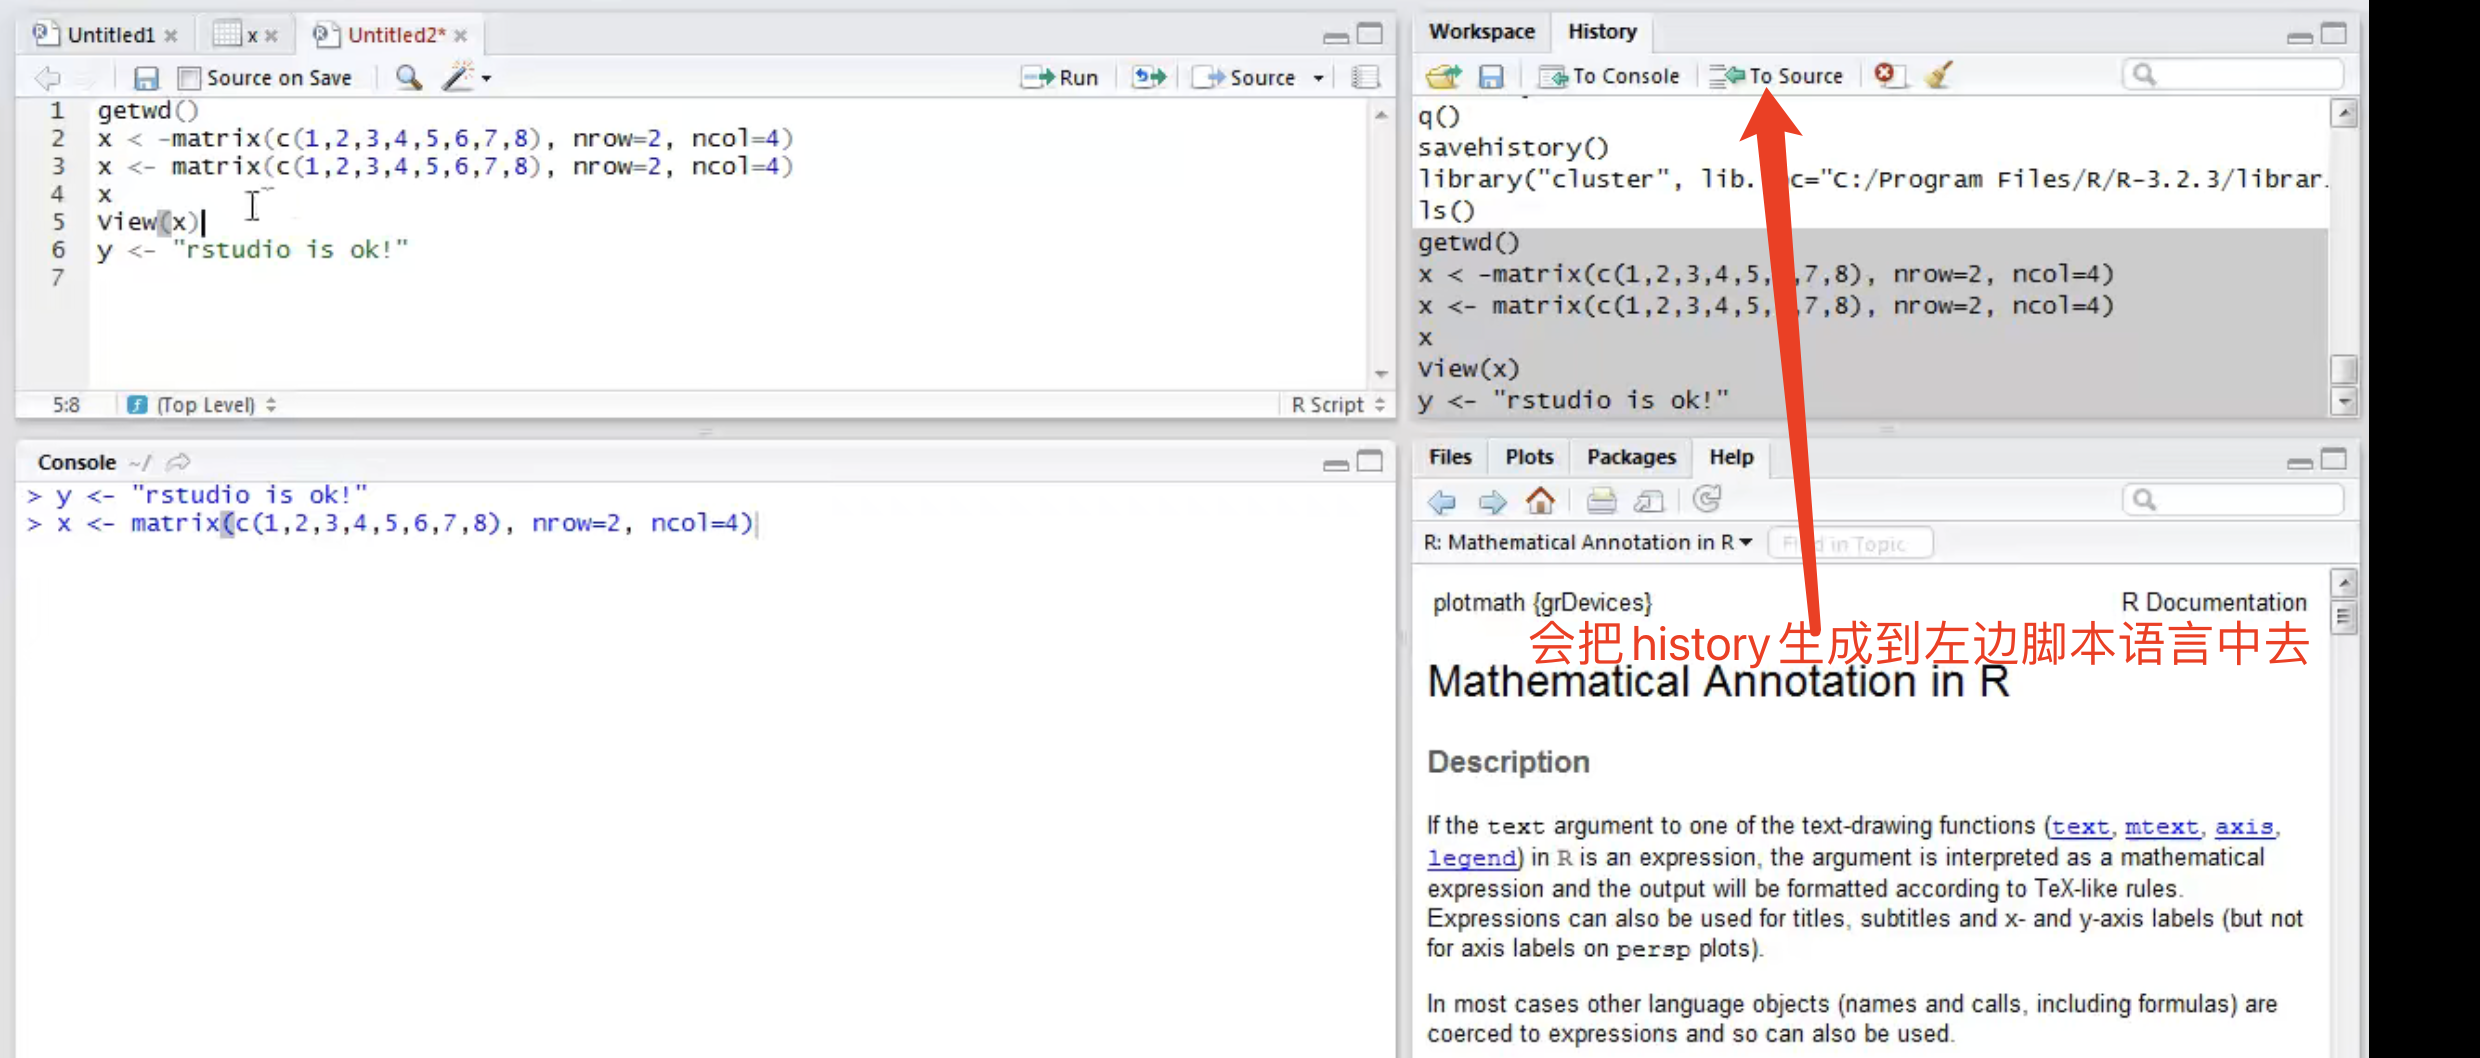This screenshot has height=1058, width=2480.
Task: Click the Run button
Action: tap(1061, 77)
